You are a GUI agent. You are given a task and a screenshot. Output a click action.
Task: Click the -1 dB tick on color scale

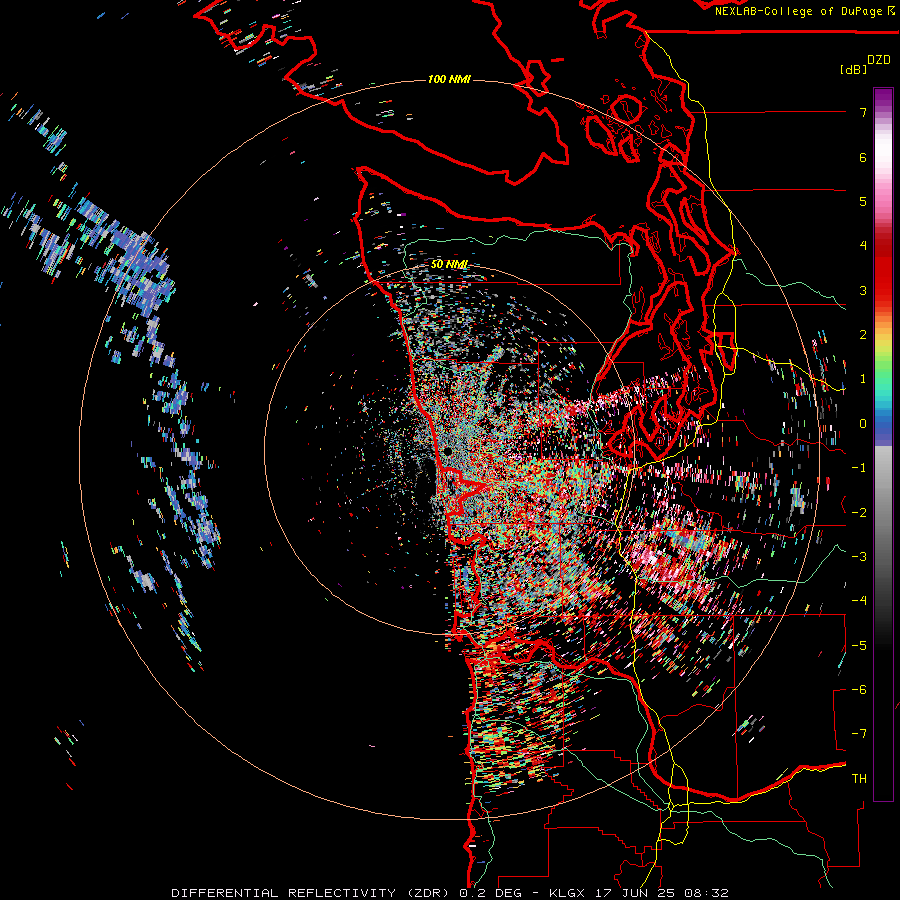tap(859, 468)
